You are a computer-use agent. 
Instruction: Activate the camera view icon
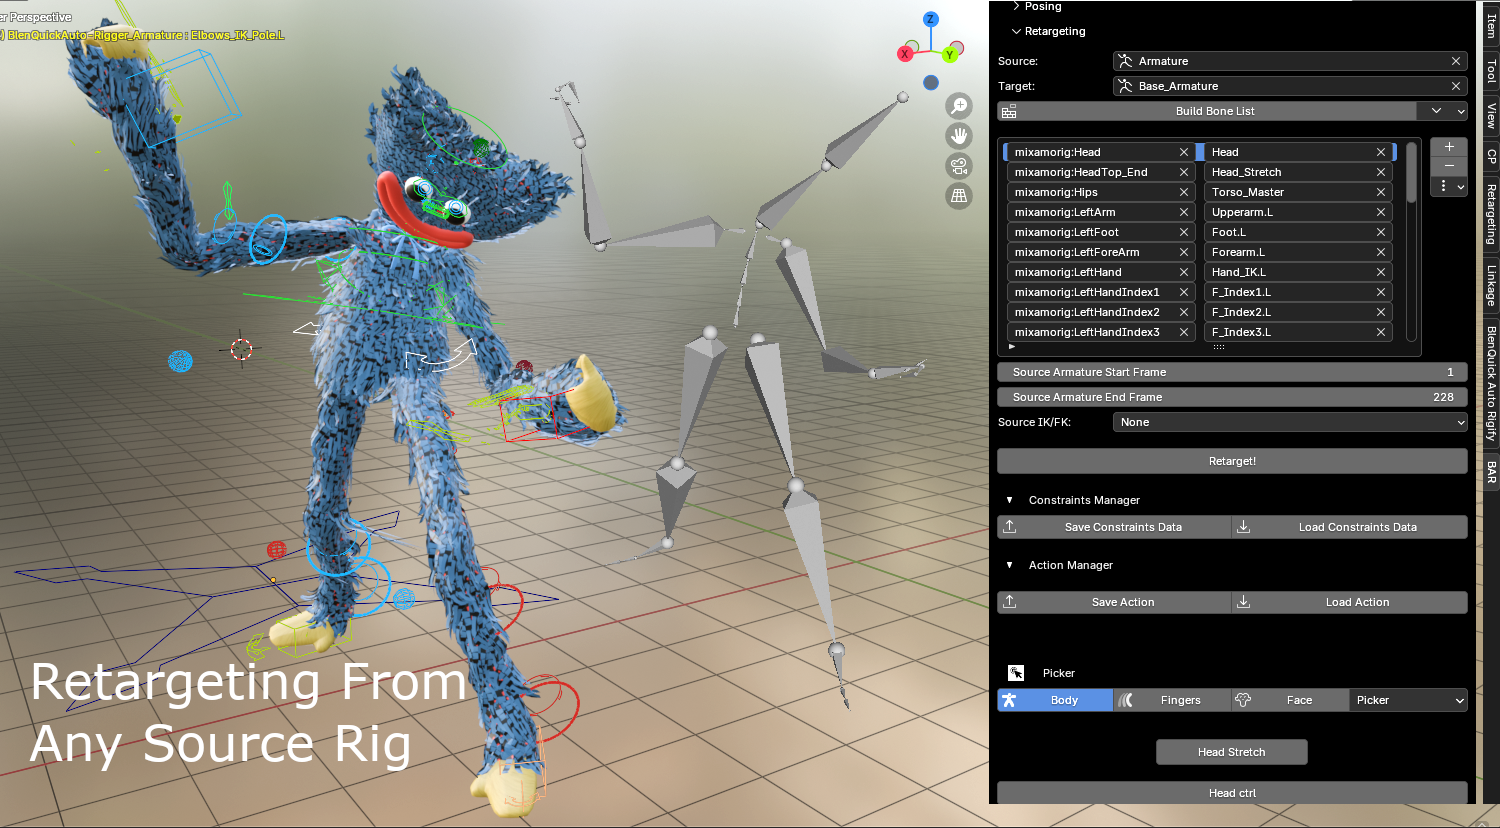(x=959, y=166)
